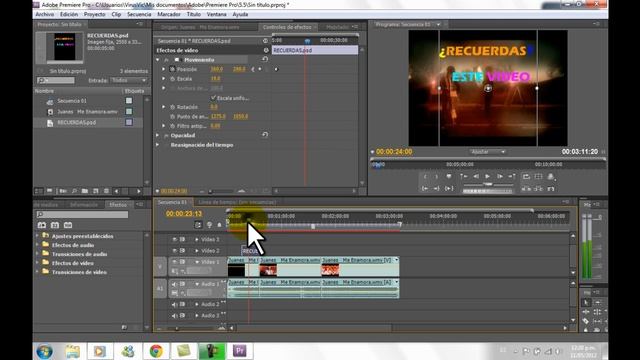Open the Ajustar zoom dropdown

tap(488, 152)
